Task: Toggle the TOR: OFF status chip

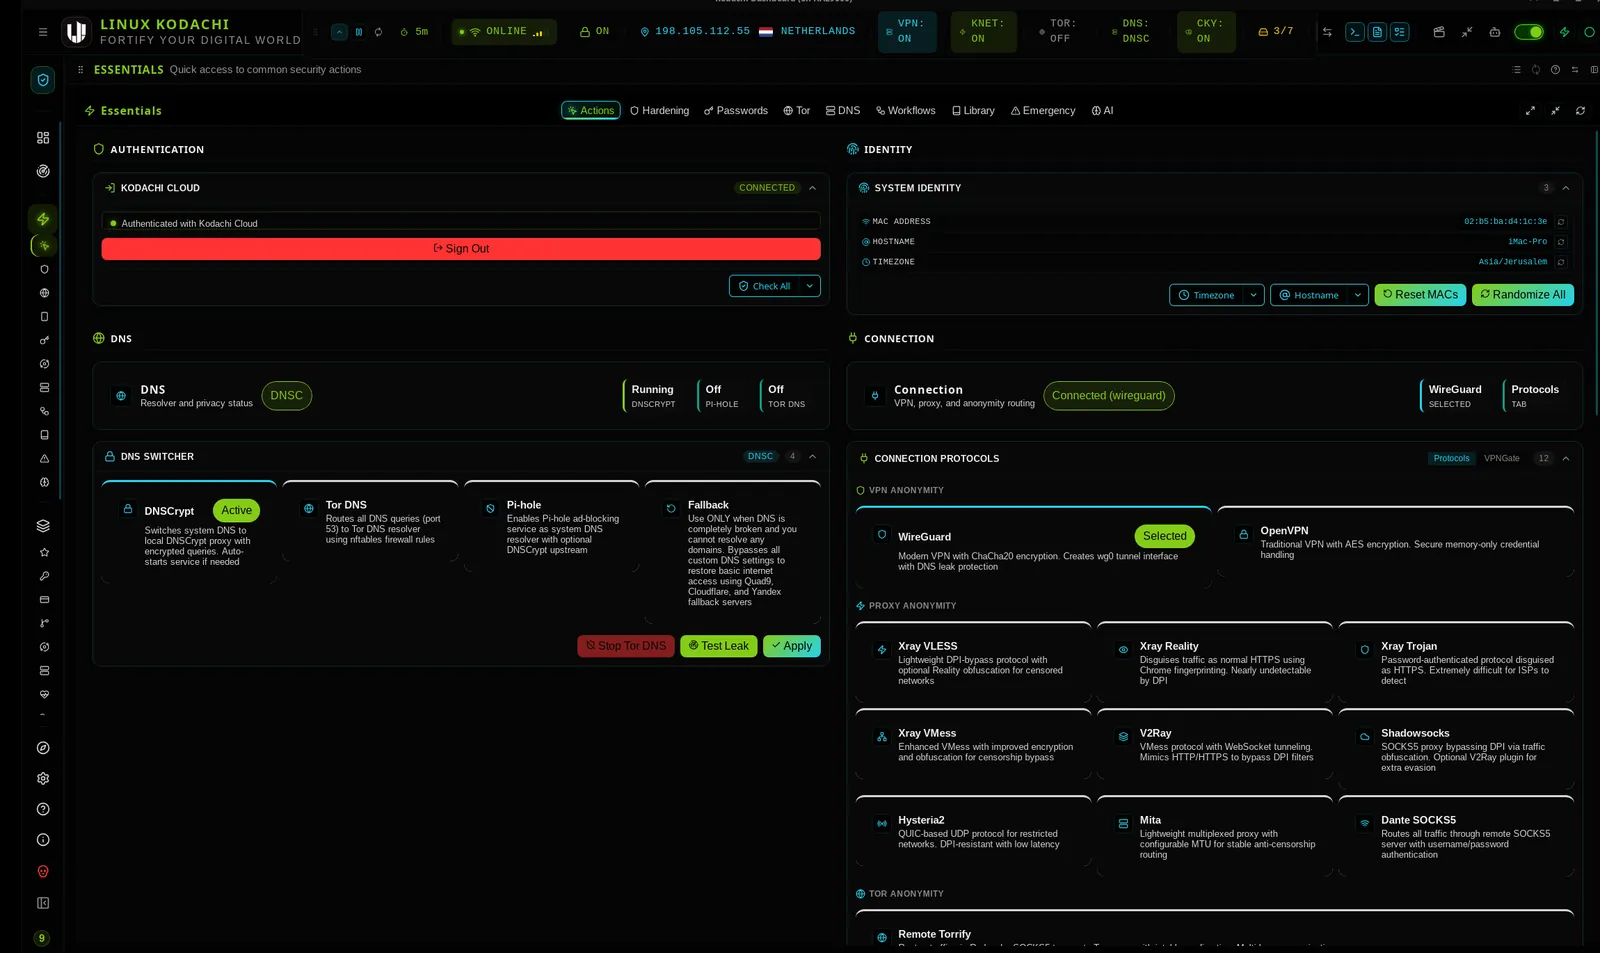Action: click(x=1058, y=32)
